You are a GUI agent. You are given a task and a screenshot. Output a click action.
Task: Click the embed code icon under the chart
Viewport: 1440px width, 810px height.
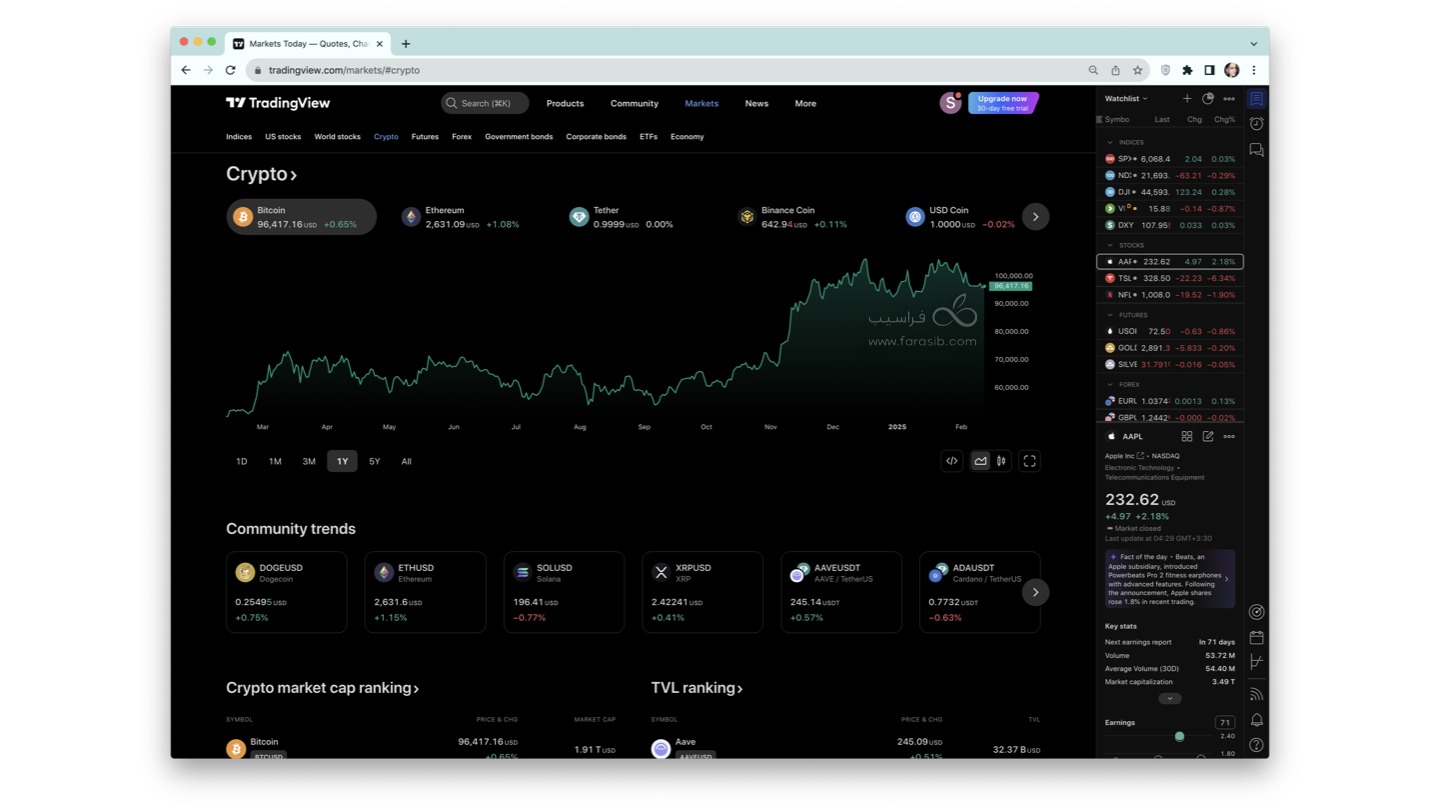tap(952, 461)
